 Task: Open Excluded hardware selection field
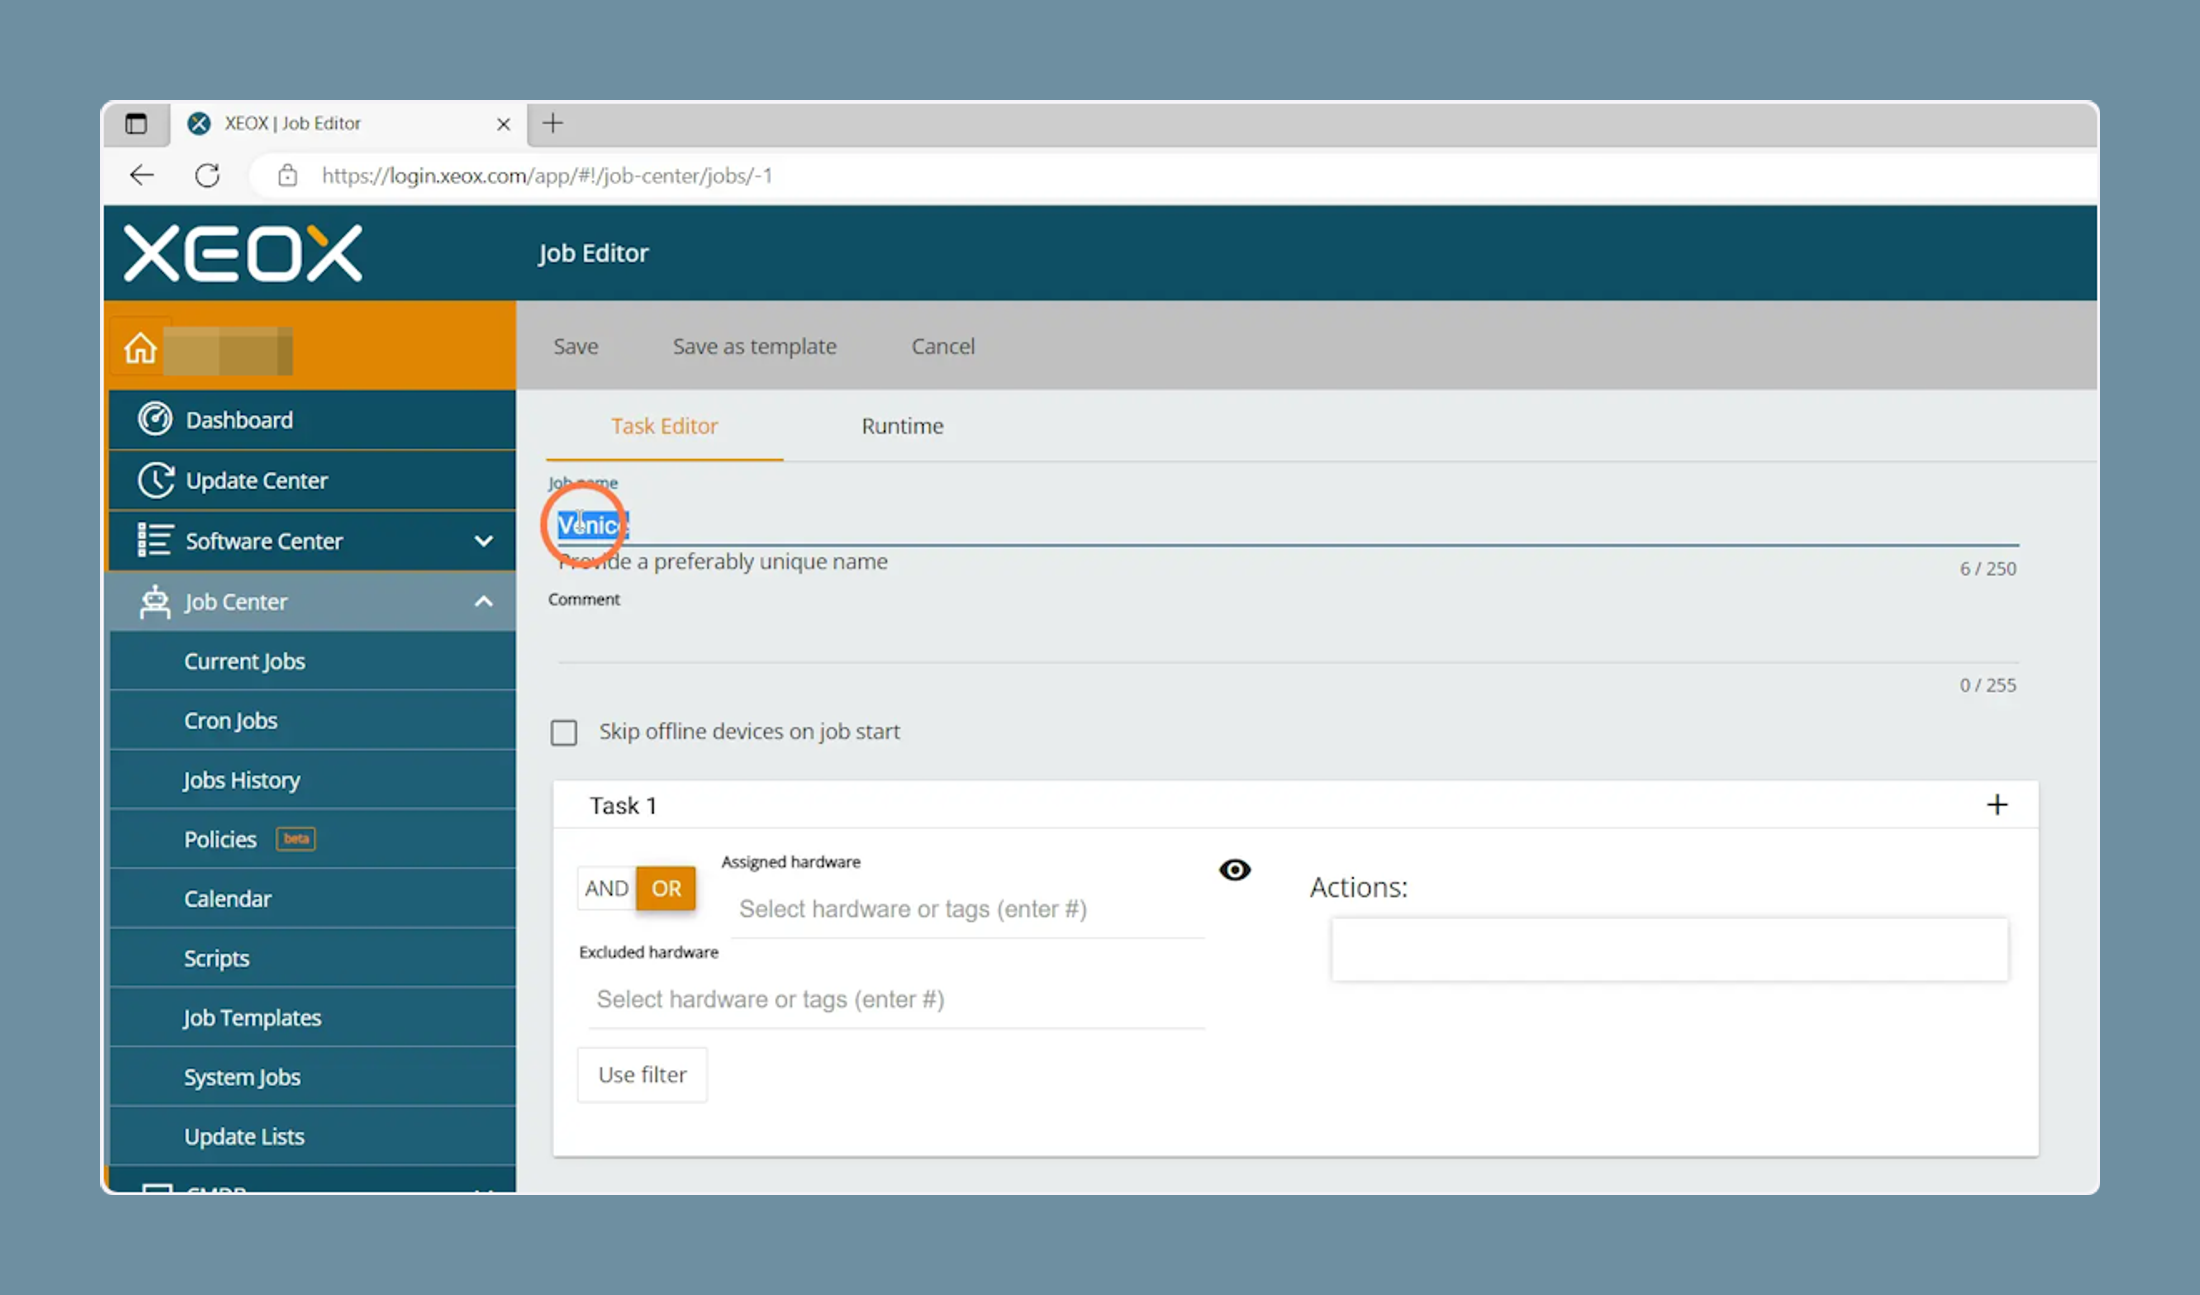tap(897, 999)
